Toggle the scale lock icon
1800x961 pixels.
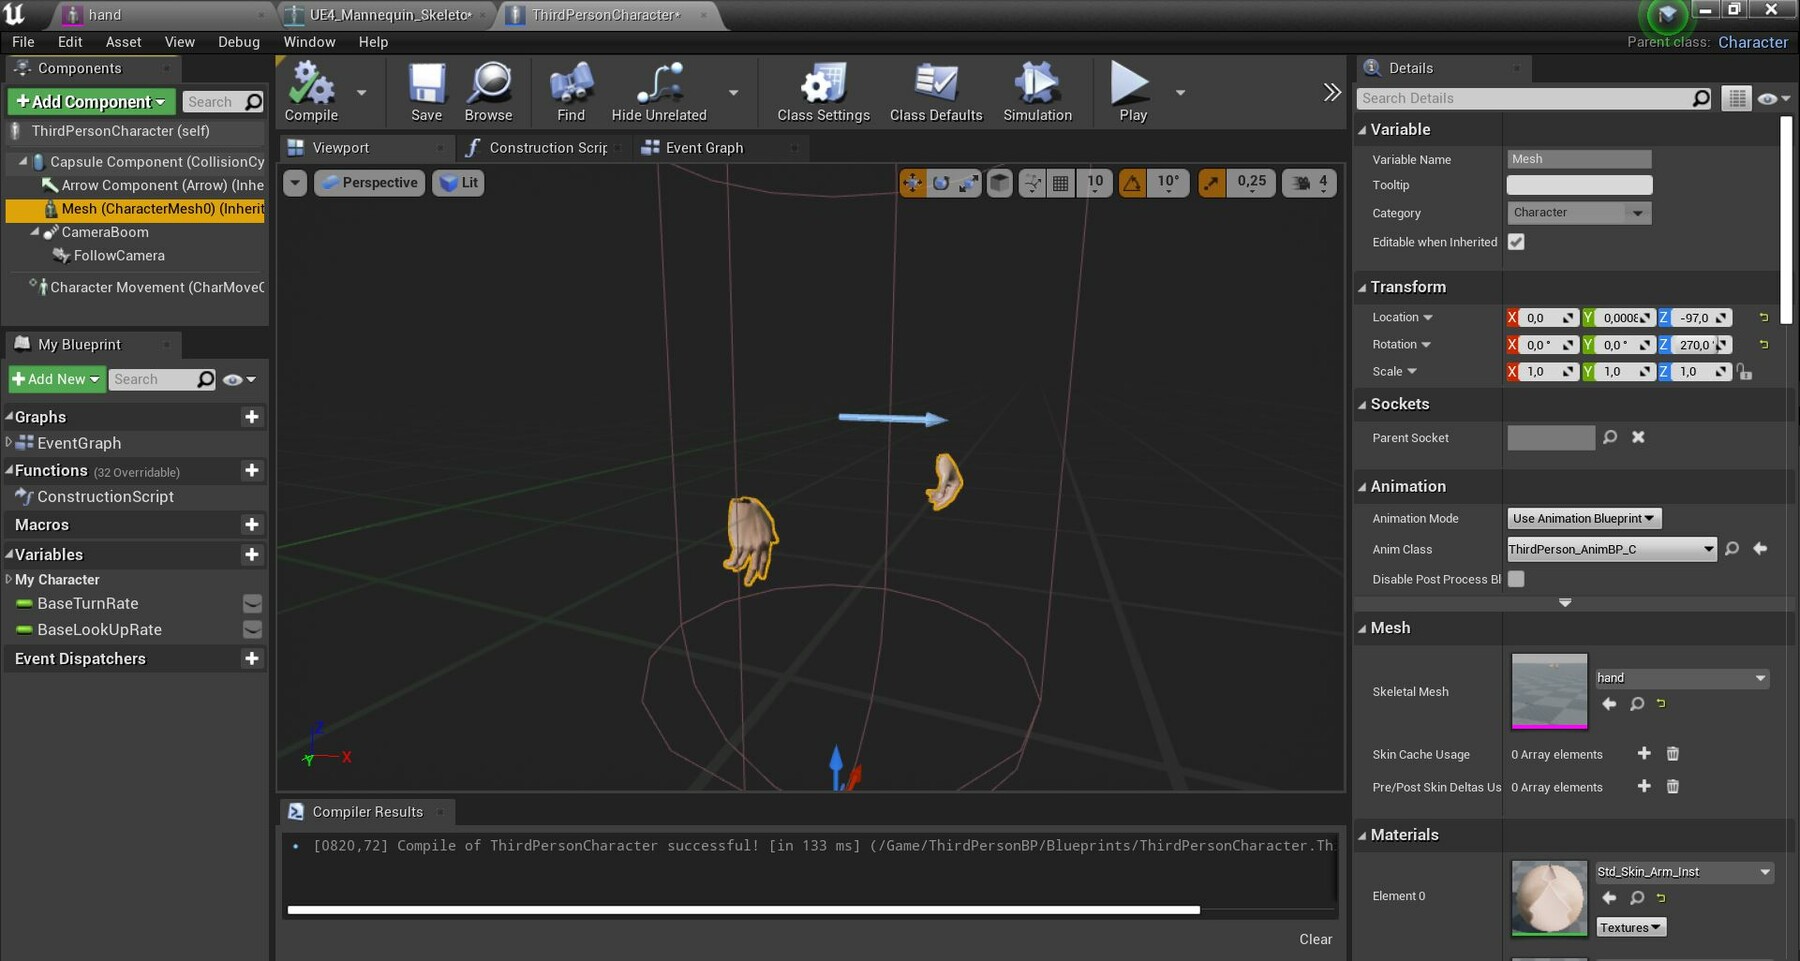[x=1745, y=372]
